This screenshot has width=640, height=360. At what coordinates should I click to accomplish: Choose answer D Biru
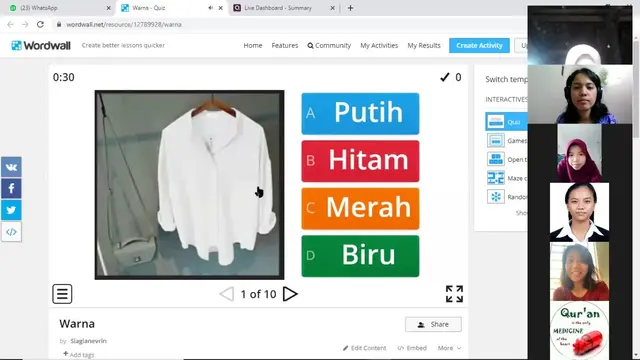[x=360, y=256]
